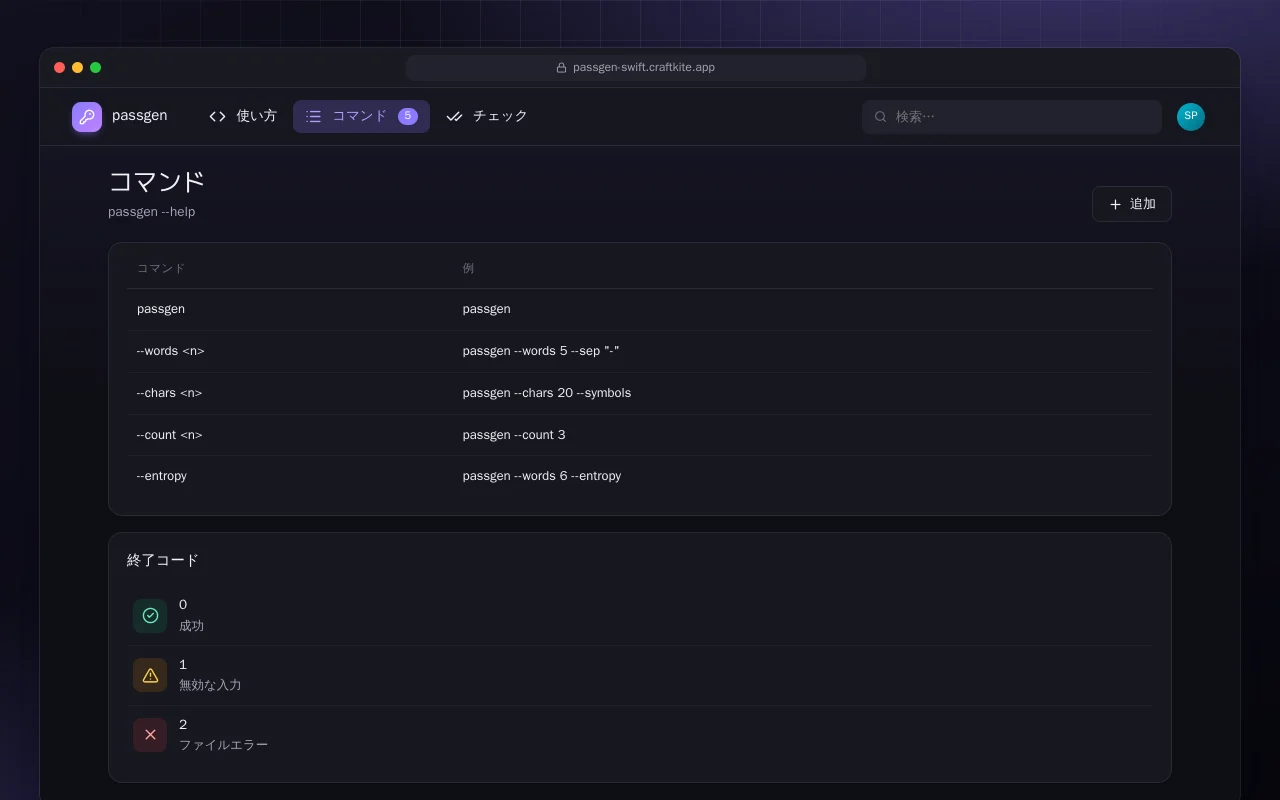Click example 'passgen --chars 20 --symbols'

[x=547, y=393]
